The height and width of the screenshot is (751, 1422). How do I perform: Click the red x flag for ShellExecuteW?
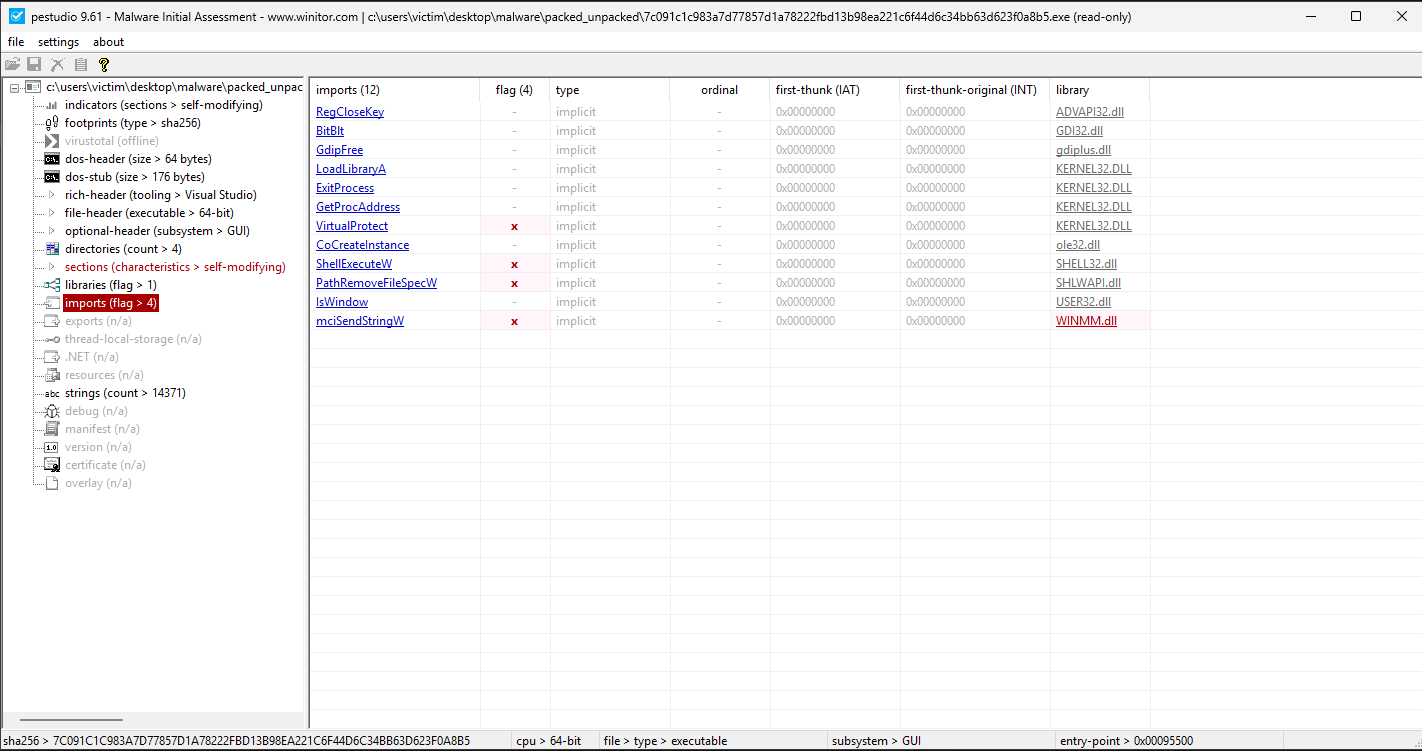pyautogui.click(x=514, y=264)
